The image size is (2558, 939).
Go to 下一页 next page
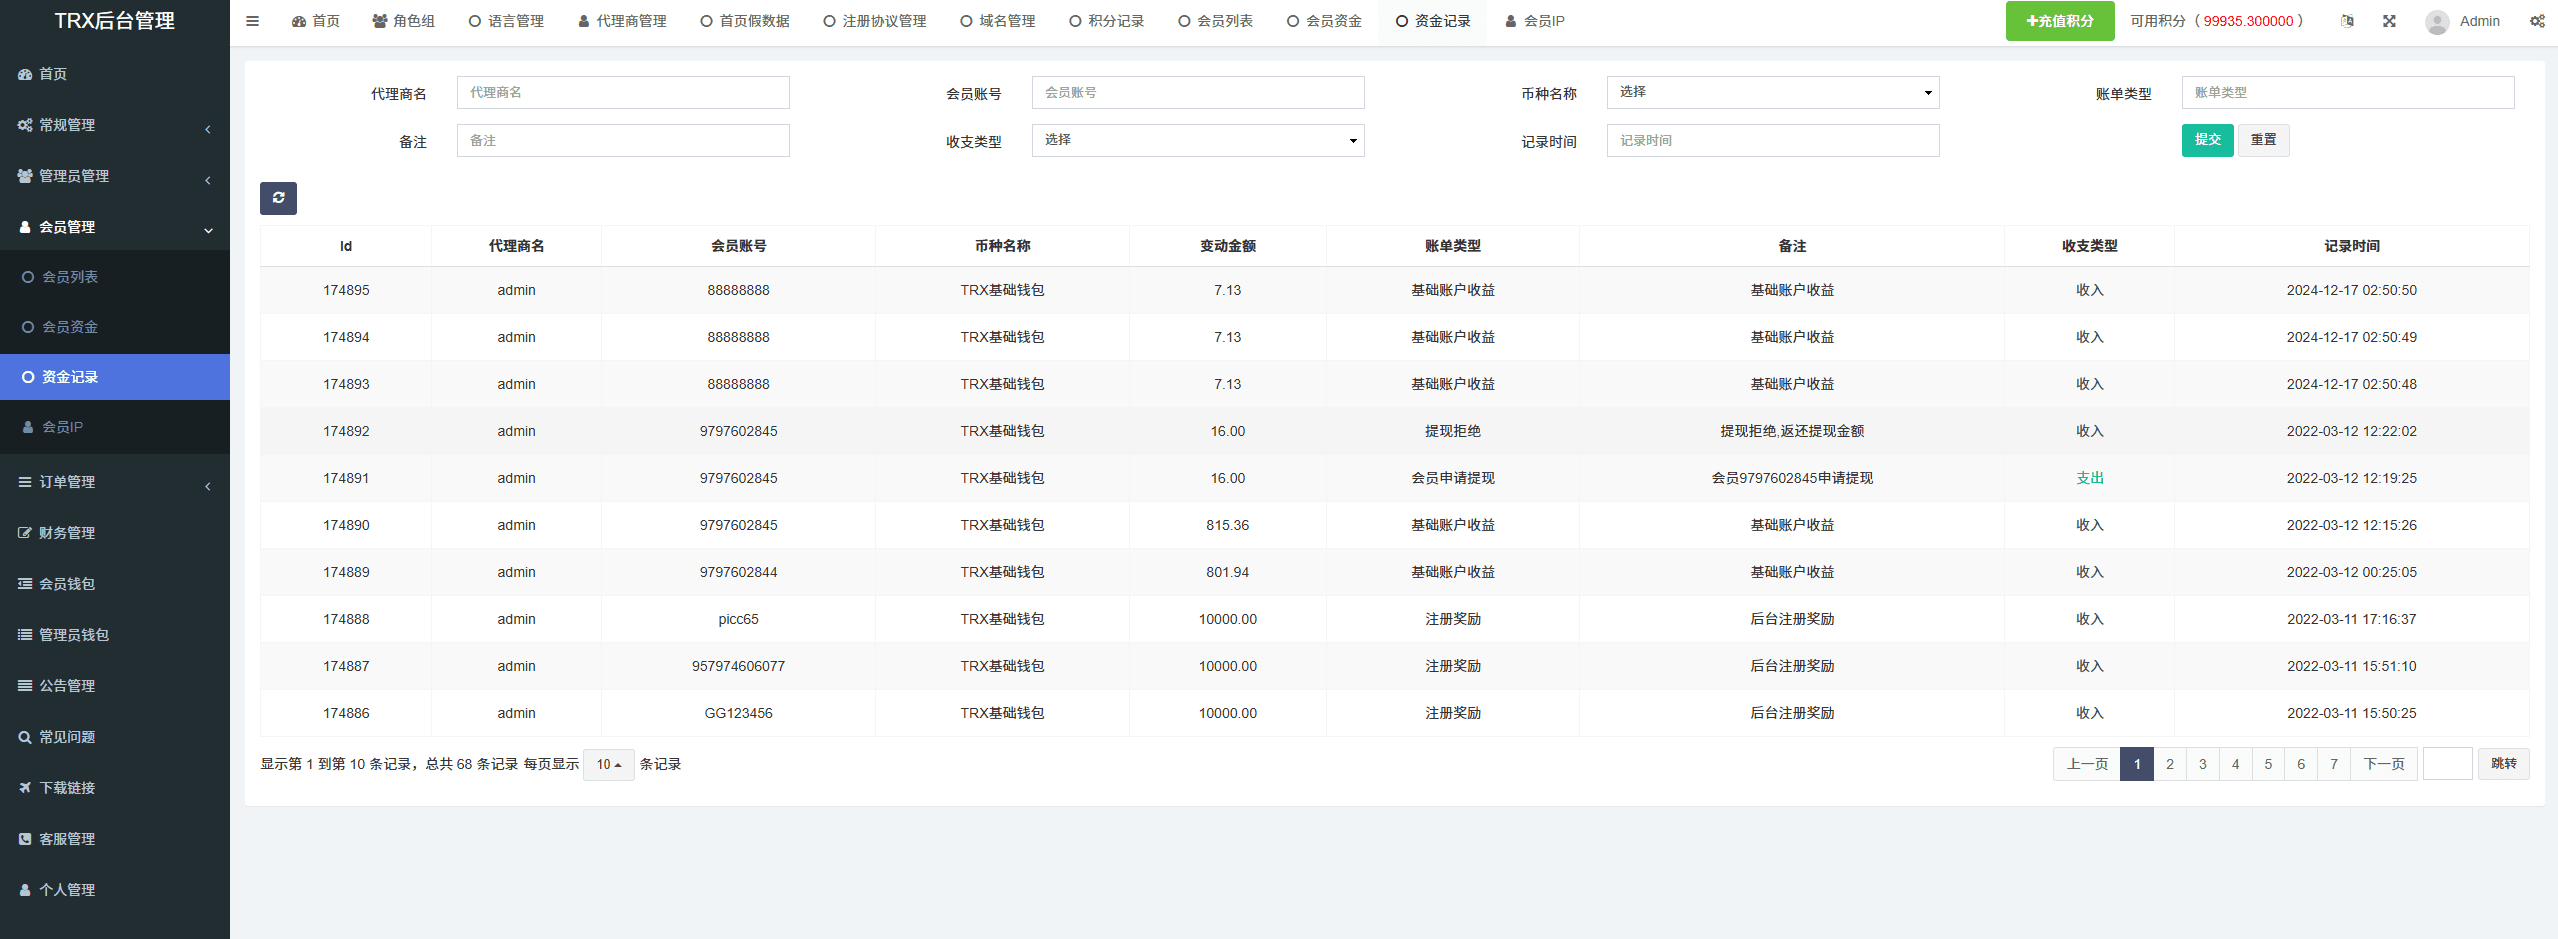point(2384,764)
